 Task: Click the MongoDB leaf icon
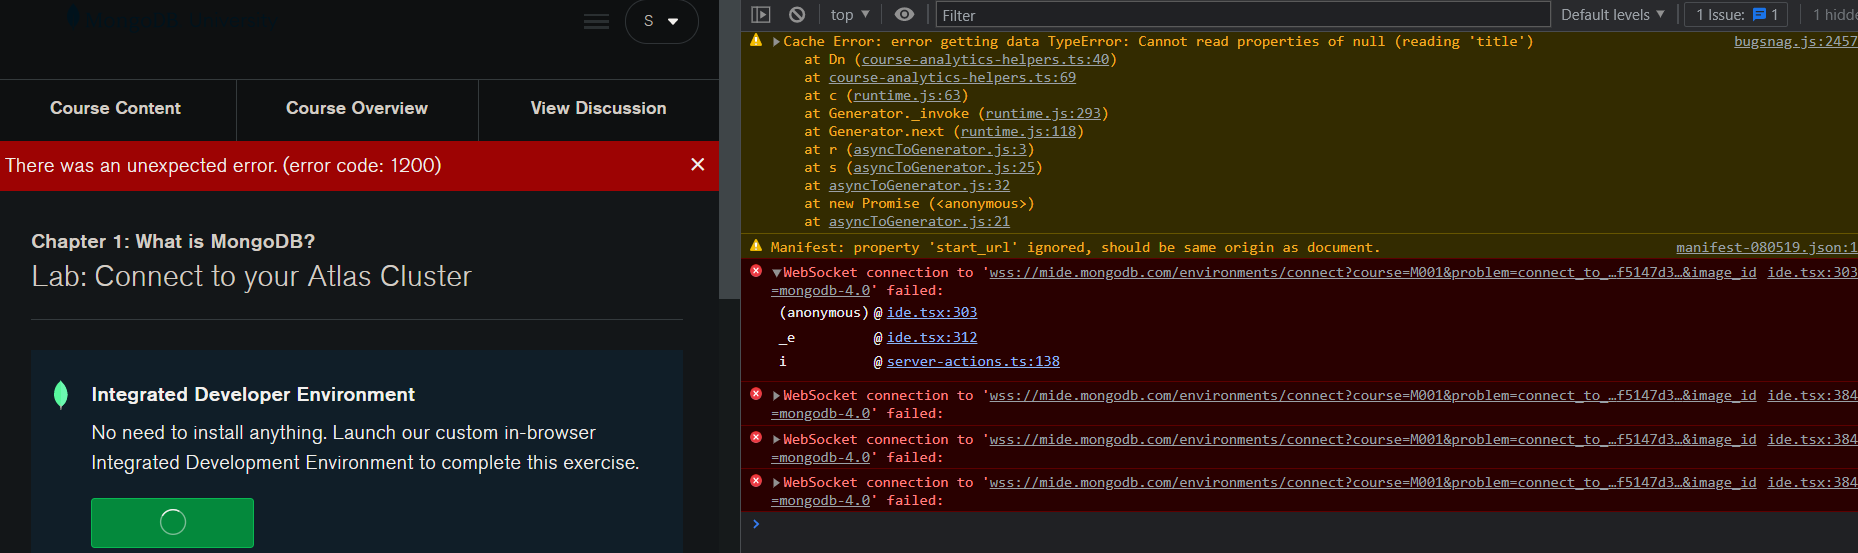(61, 395)
